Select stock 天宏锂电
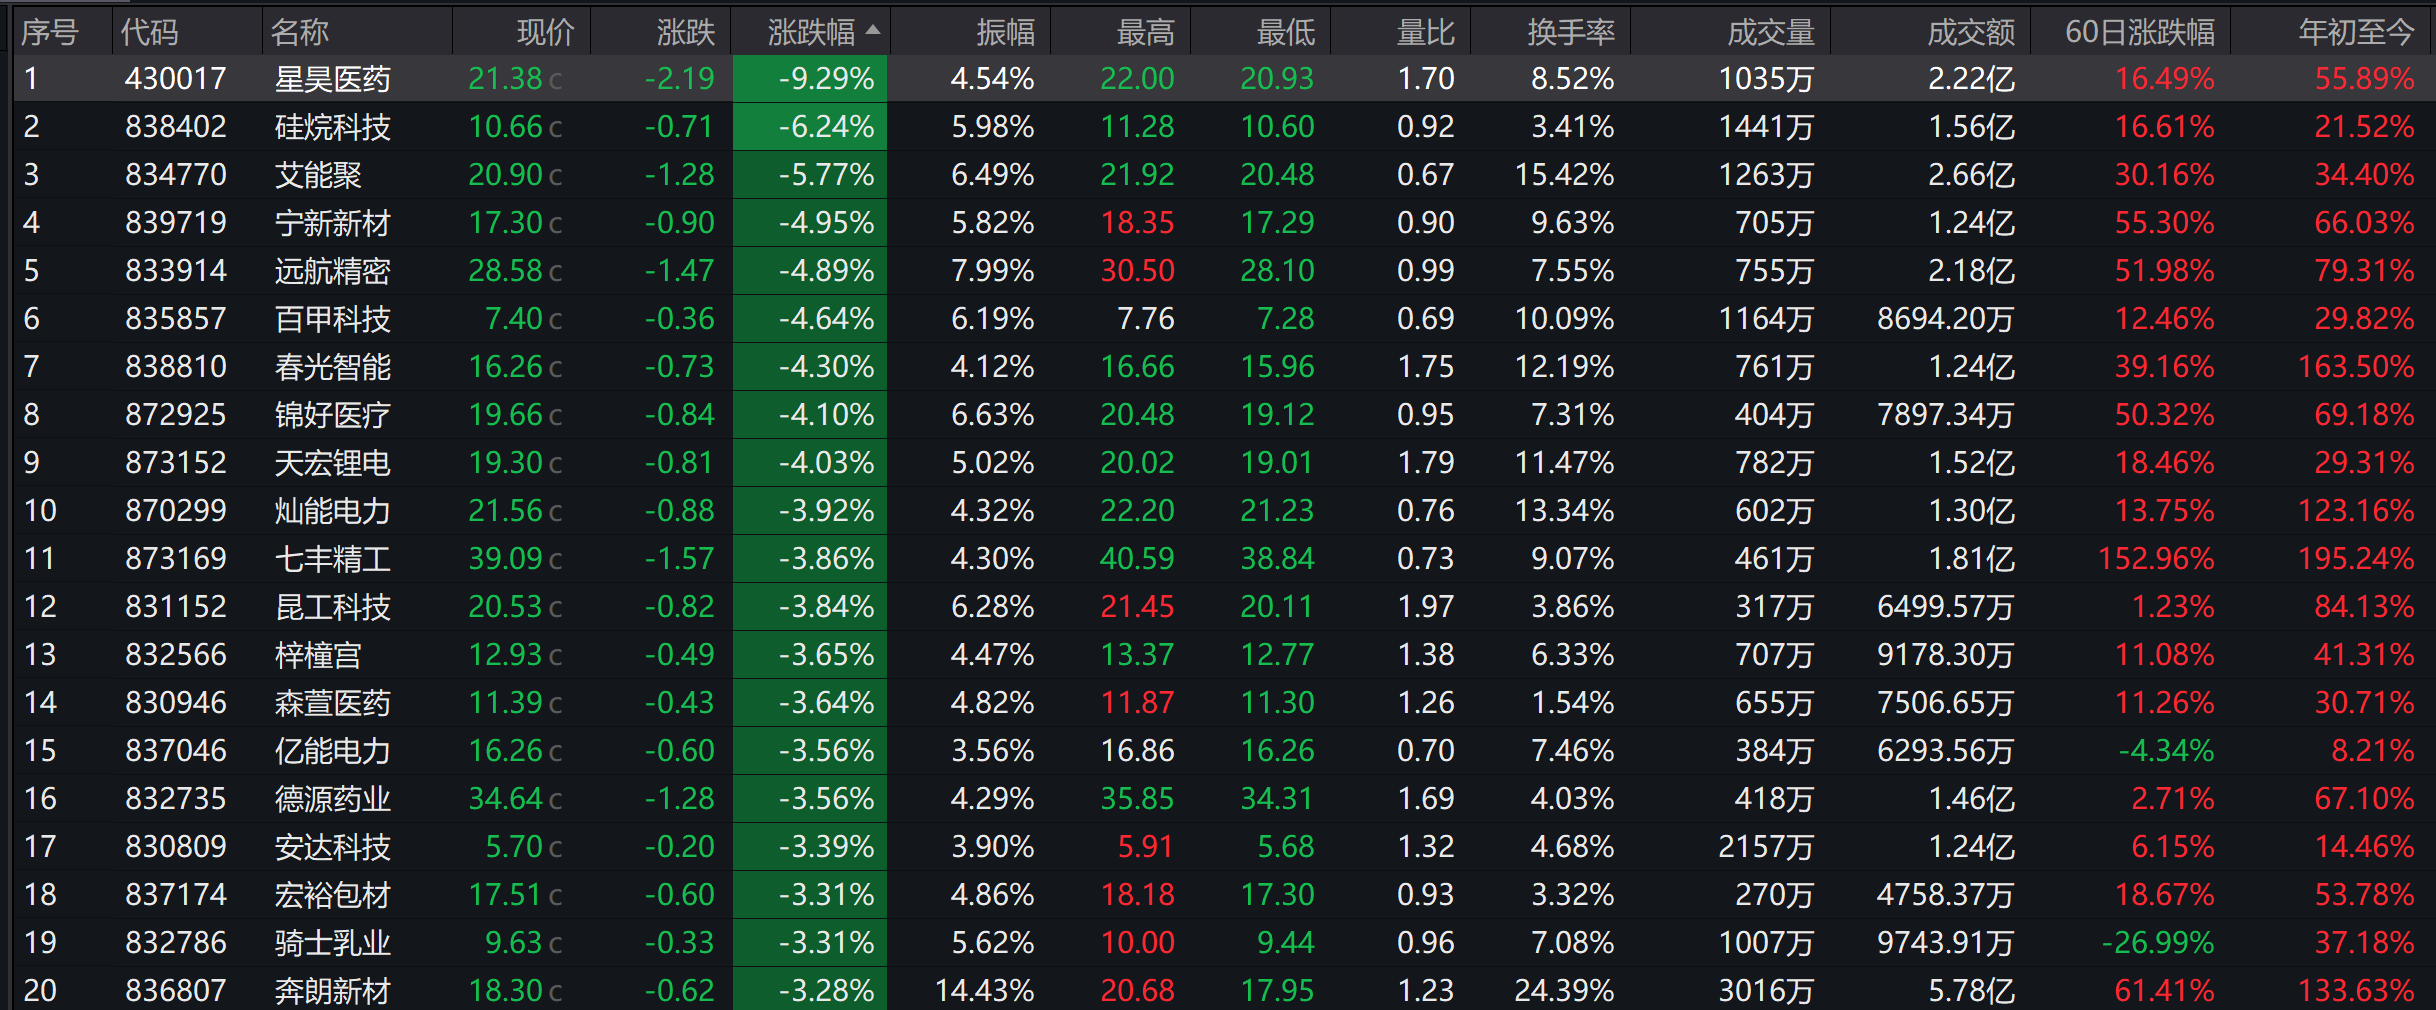Viewport: 2436px width, 1010px height. [x=333, y=463]
